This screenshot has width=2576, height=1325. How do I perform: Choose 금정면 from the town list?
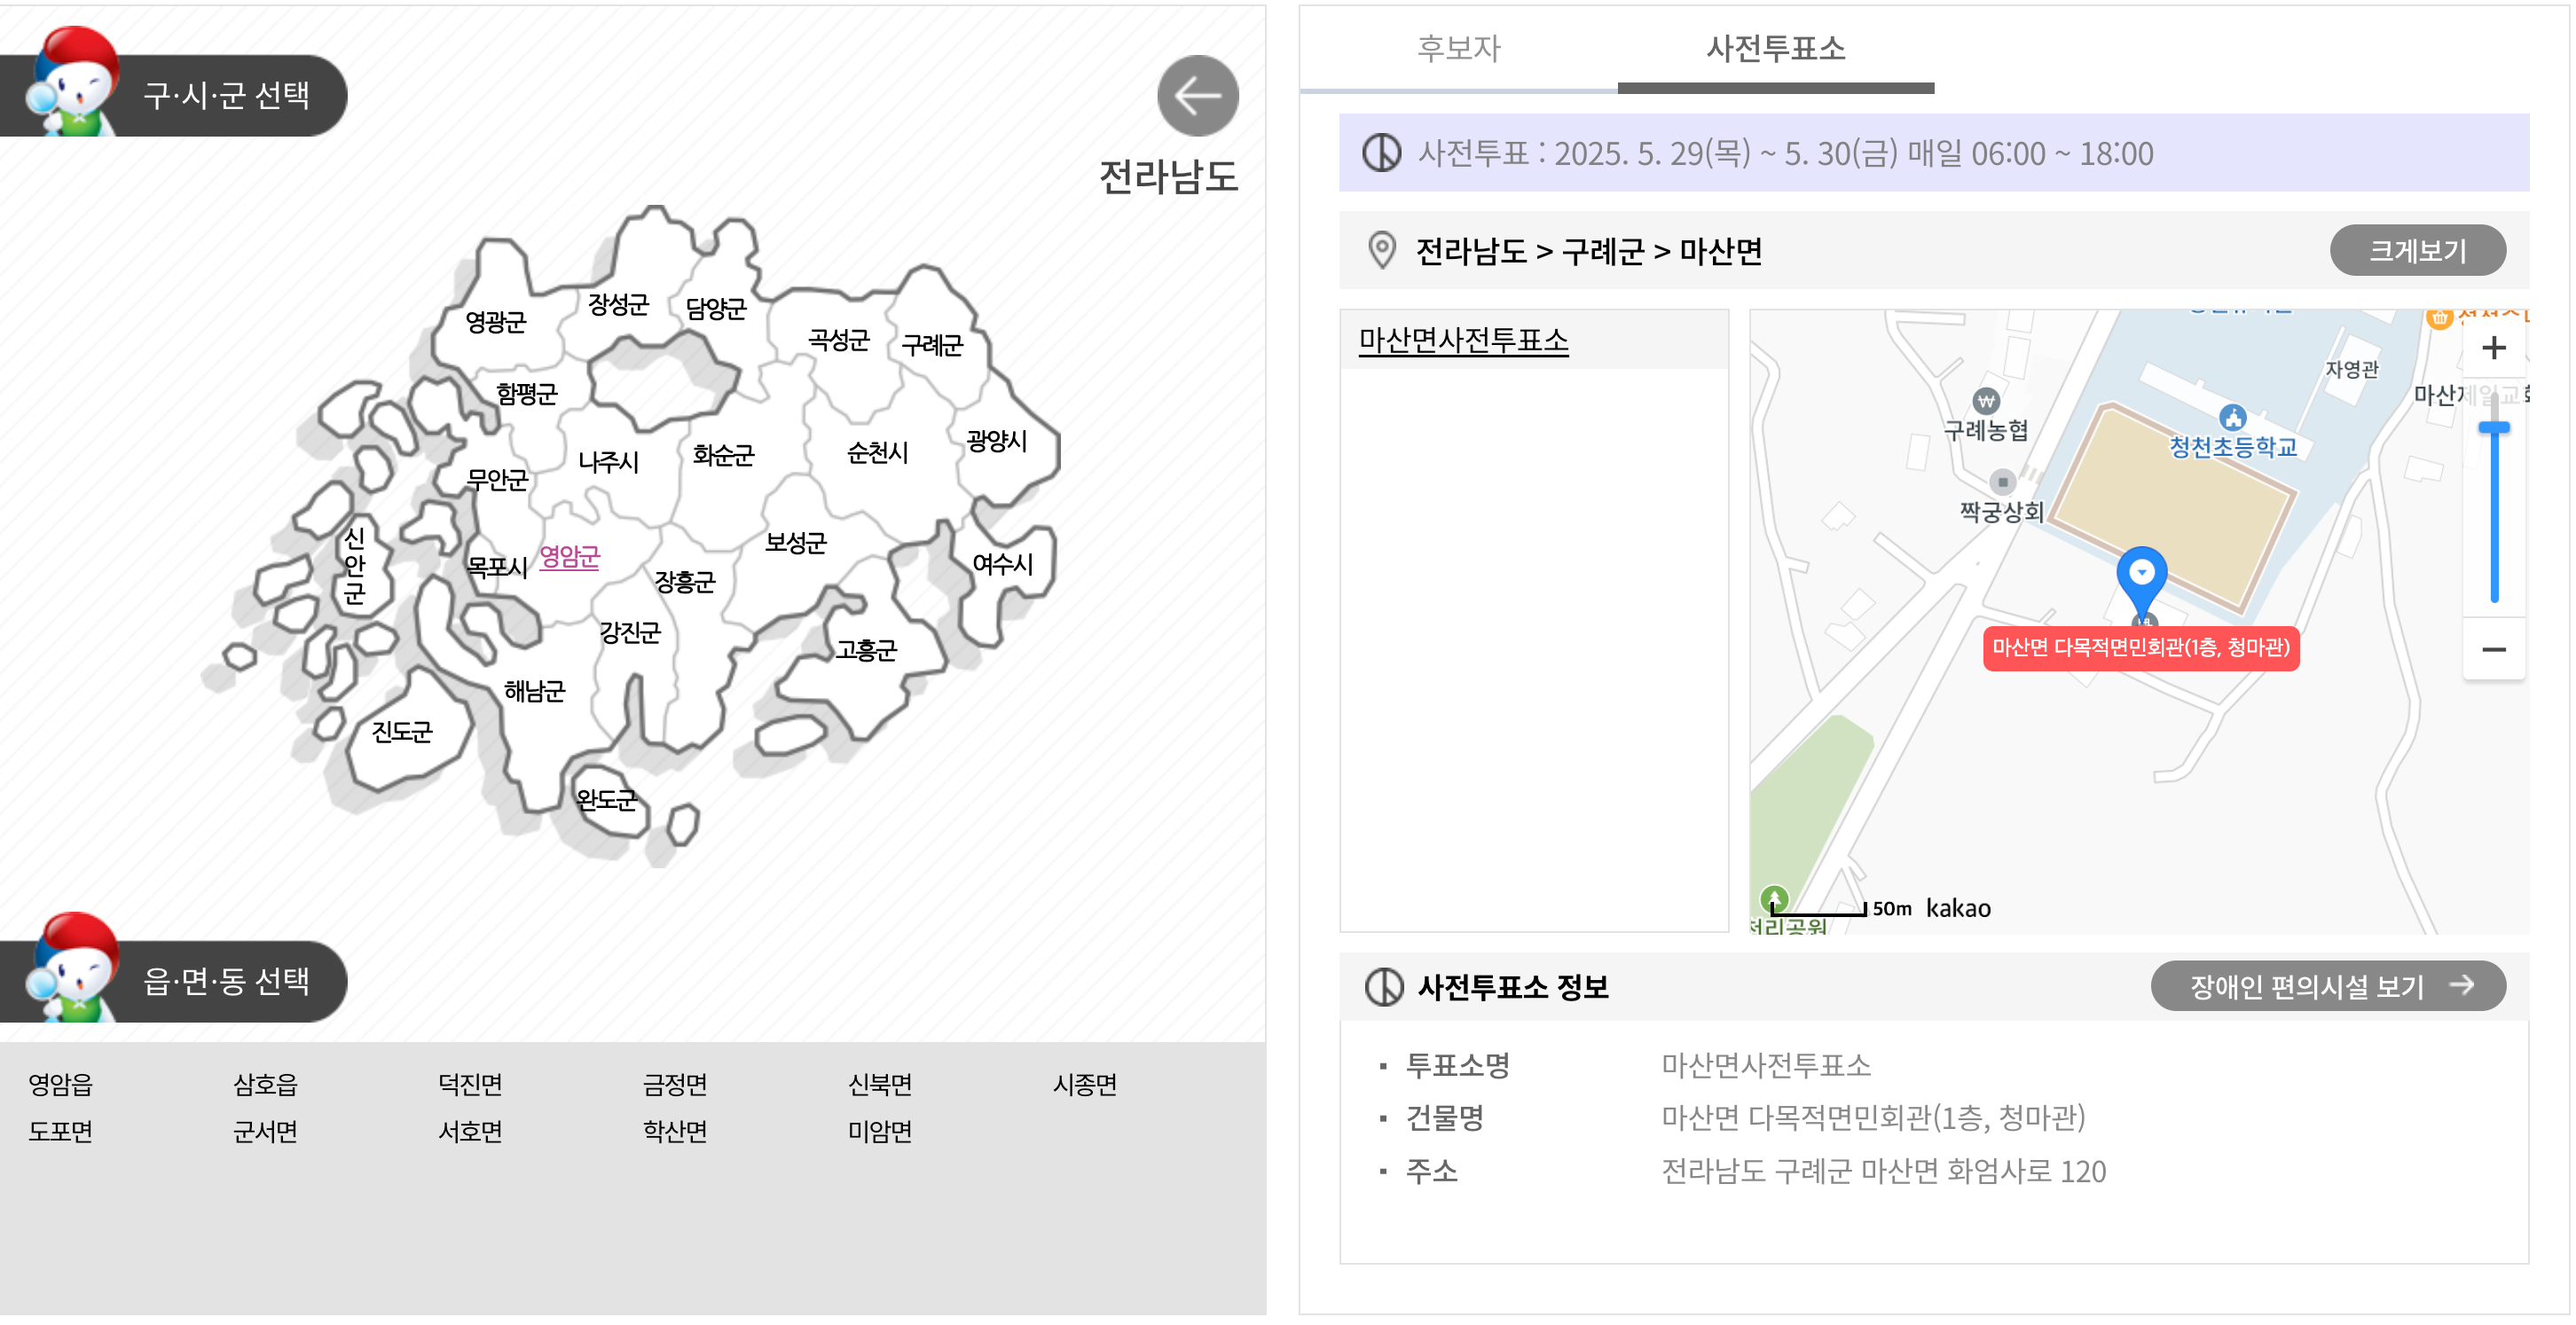point(675,1084)
